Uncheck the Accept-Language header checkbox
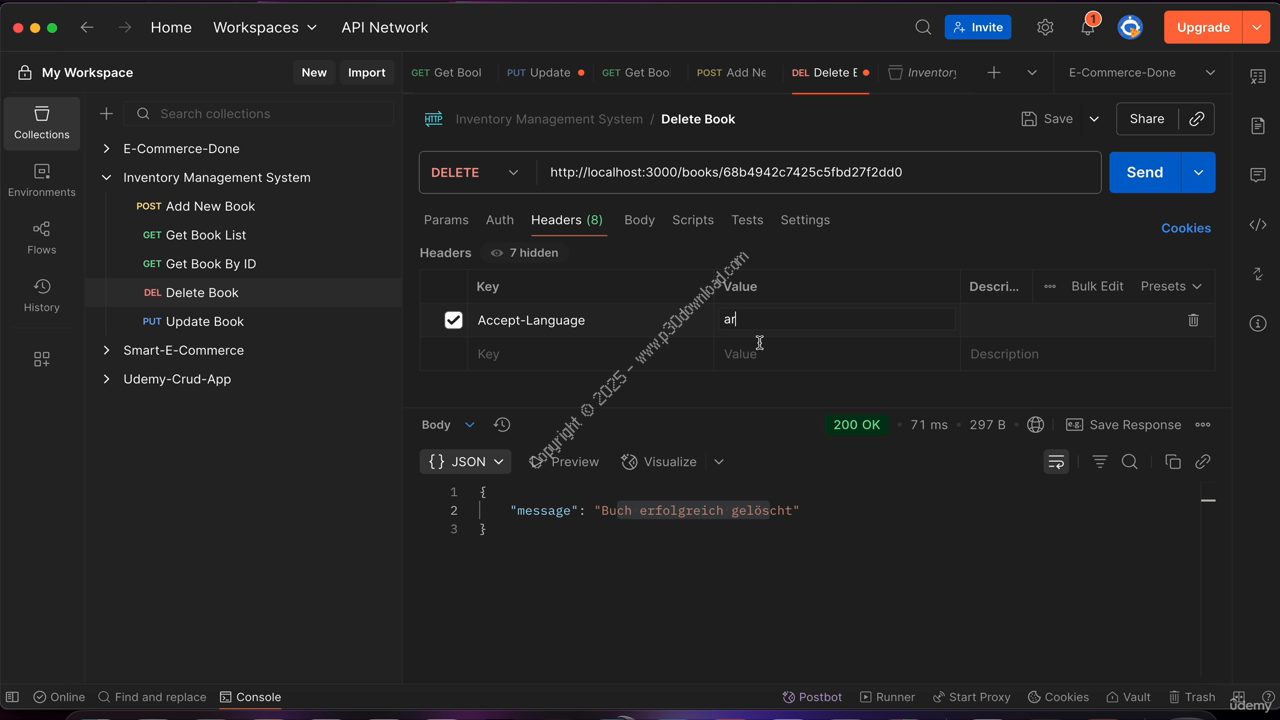The image size is (1280, 720). click(453, 320)
